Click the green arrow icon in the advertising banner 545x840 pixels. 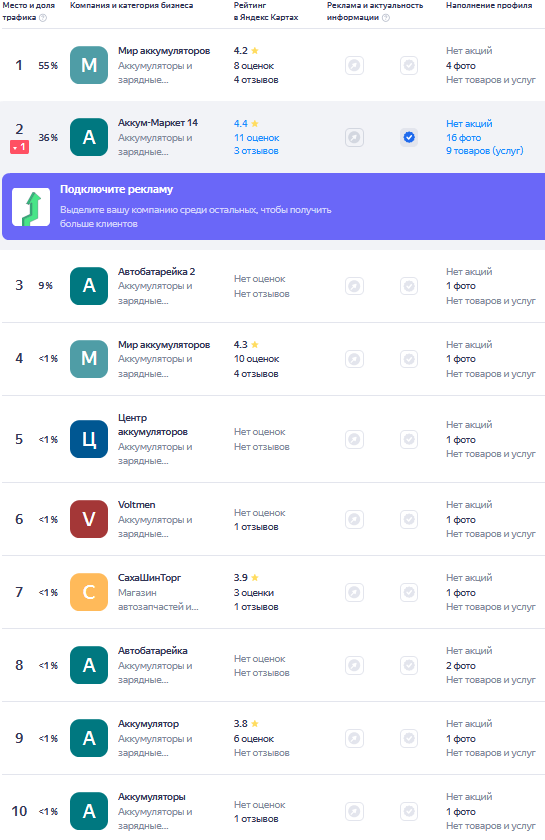(x=31, y=207)
